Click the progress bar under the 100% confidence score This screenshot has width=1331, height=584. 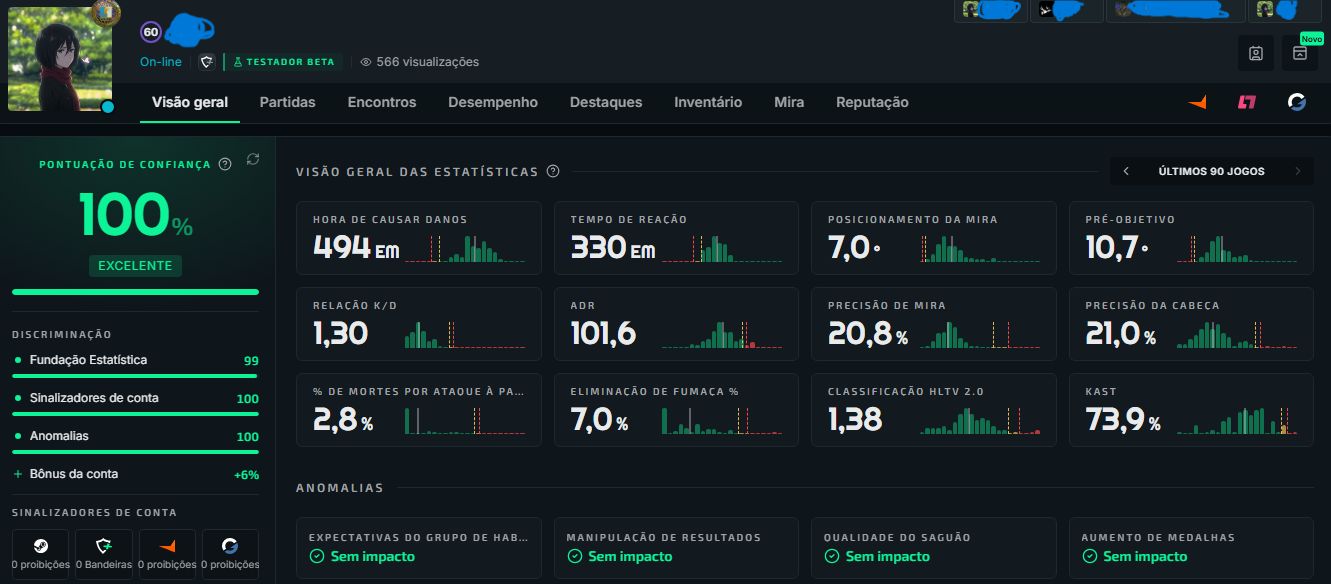click(135, 292)
